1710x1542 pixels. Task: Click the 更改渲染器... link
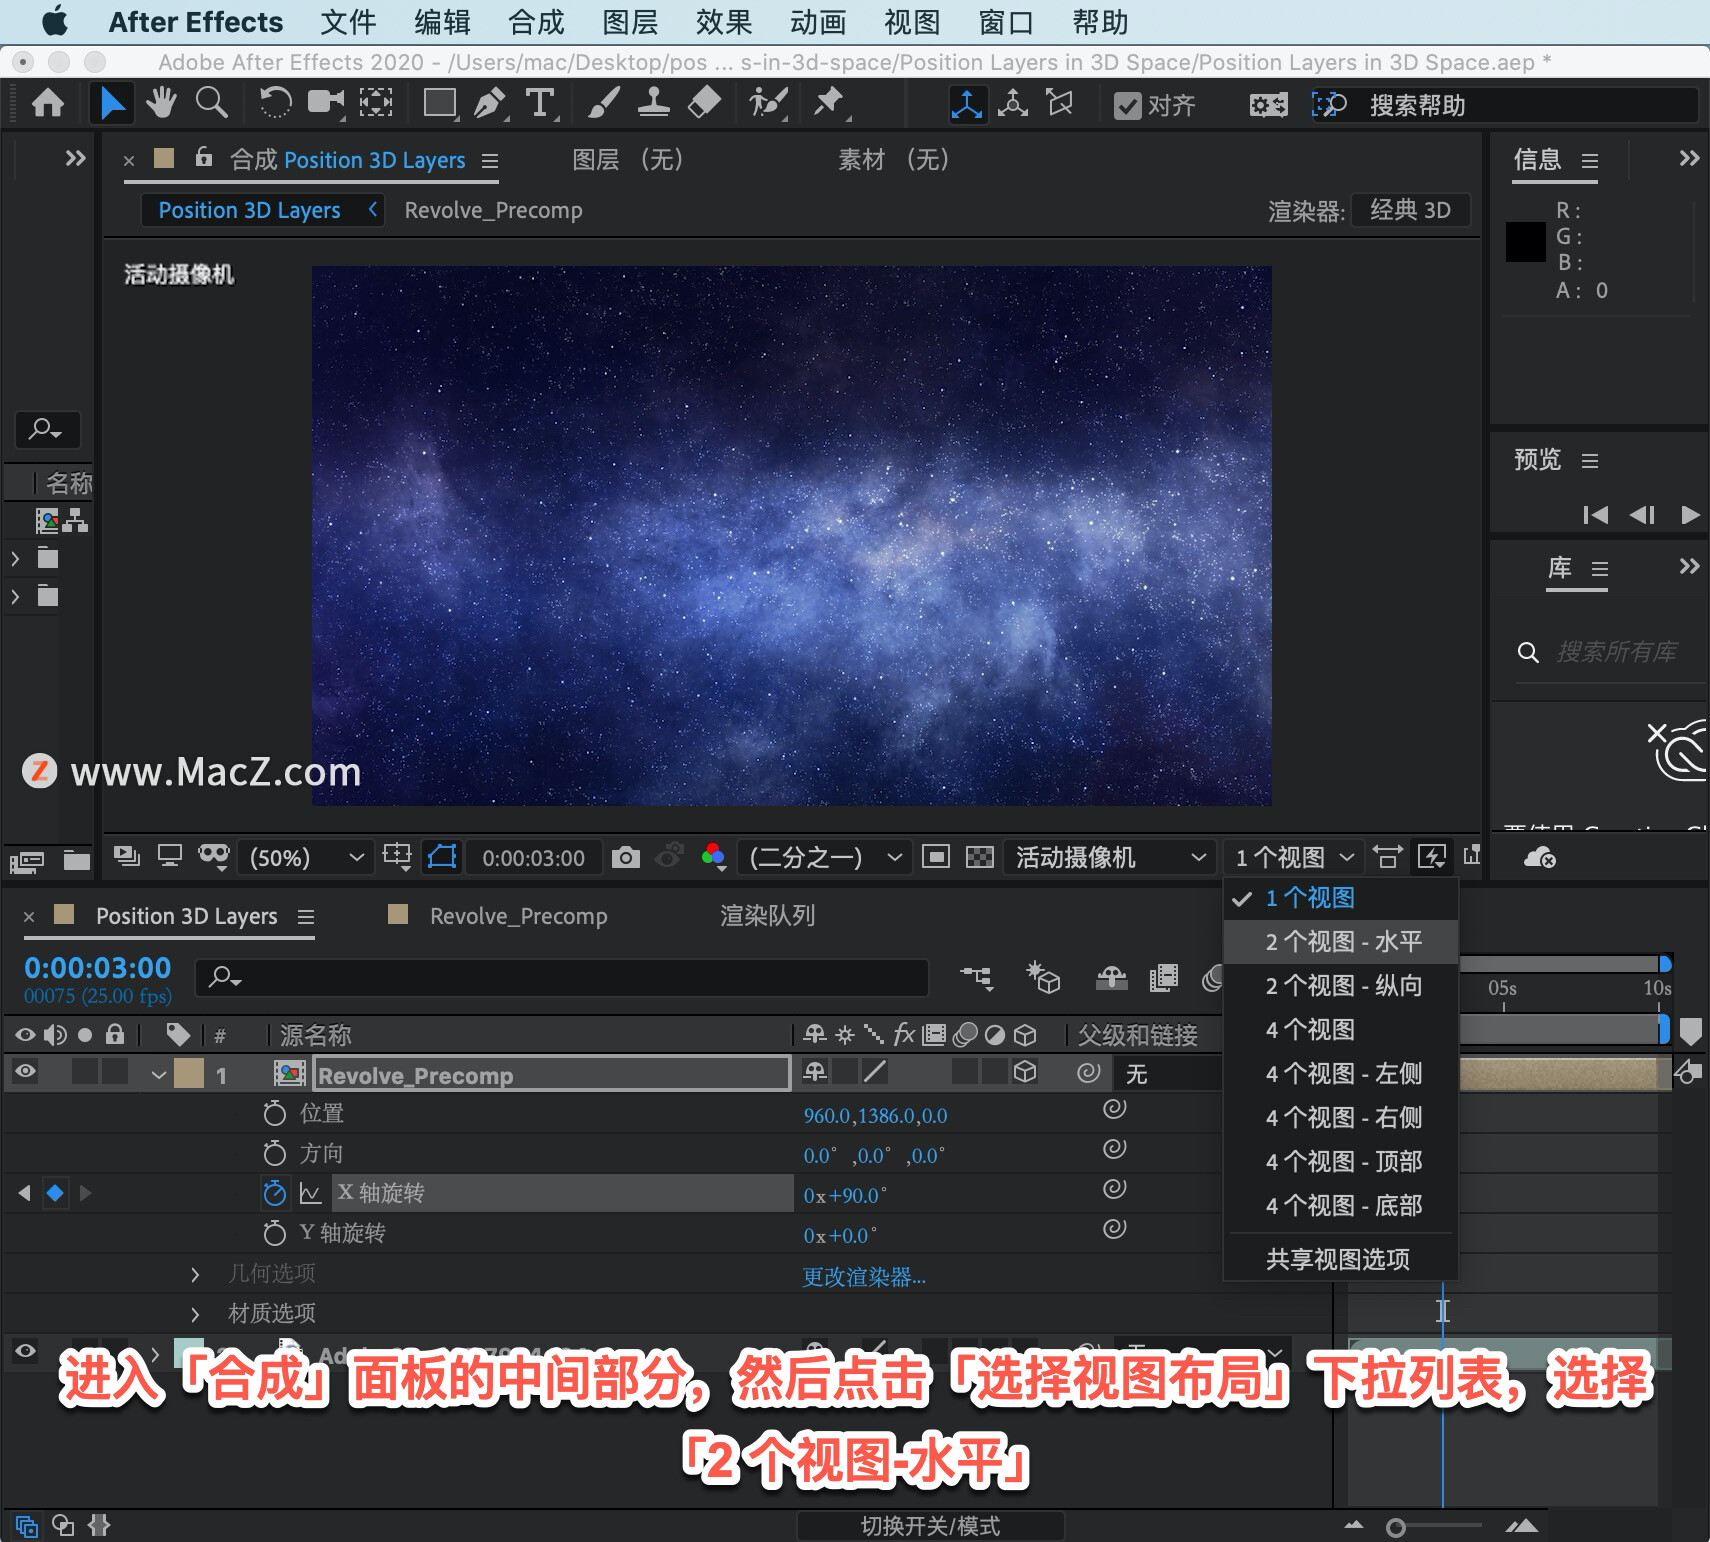click(864, 1277)
